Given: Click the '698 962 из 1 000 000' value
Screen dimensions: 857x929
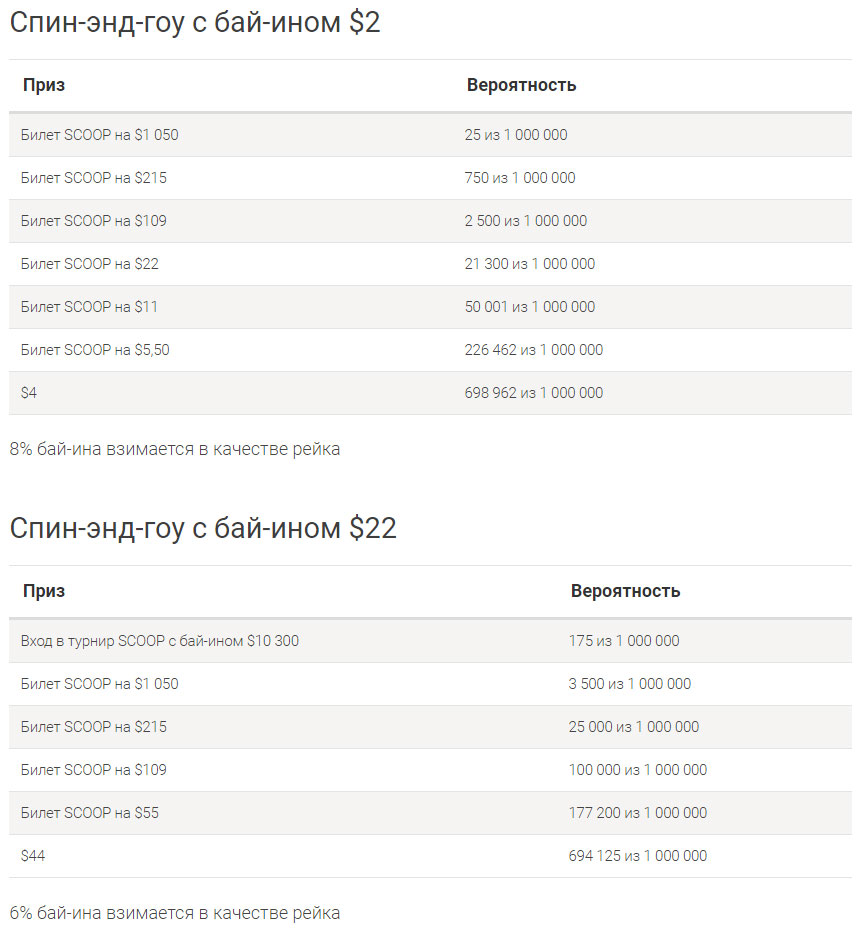Looking at the screenshot, I should coord(533,393).
